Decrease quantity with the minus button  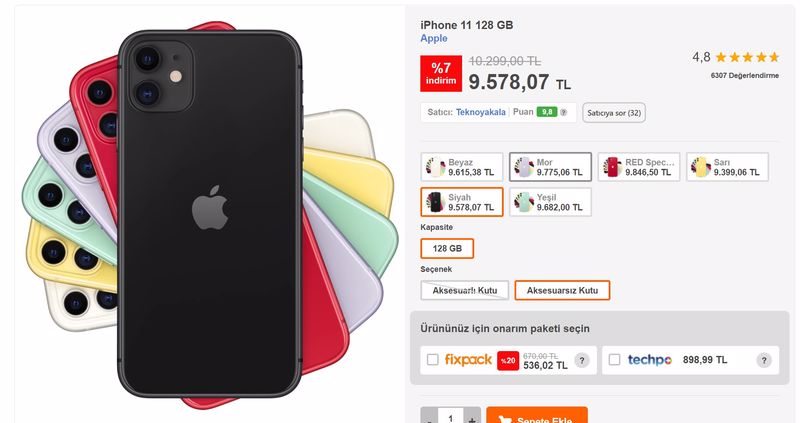tap(429, 417)
